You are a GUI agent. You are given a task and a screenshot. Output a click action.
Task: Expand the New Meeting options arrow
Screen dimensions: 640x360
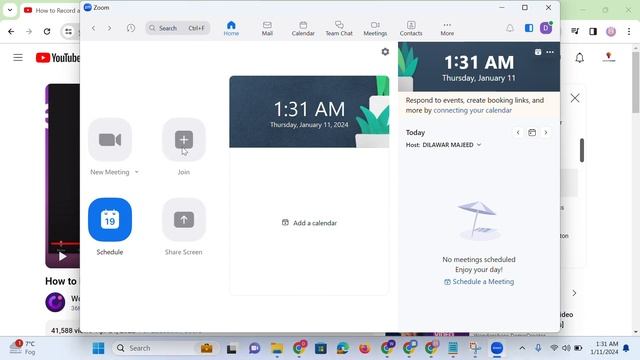coord(137,172)
